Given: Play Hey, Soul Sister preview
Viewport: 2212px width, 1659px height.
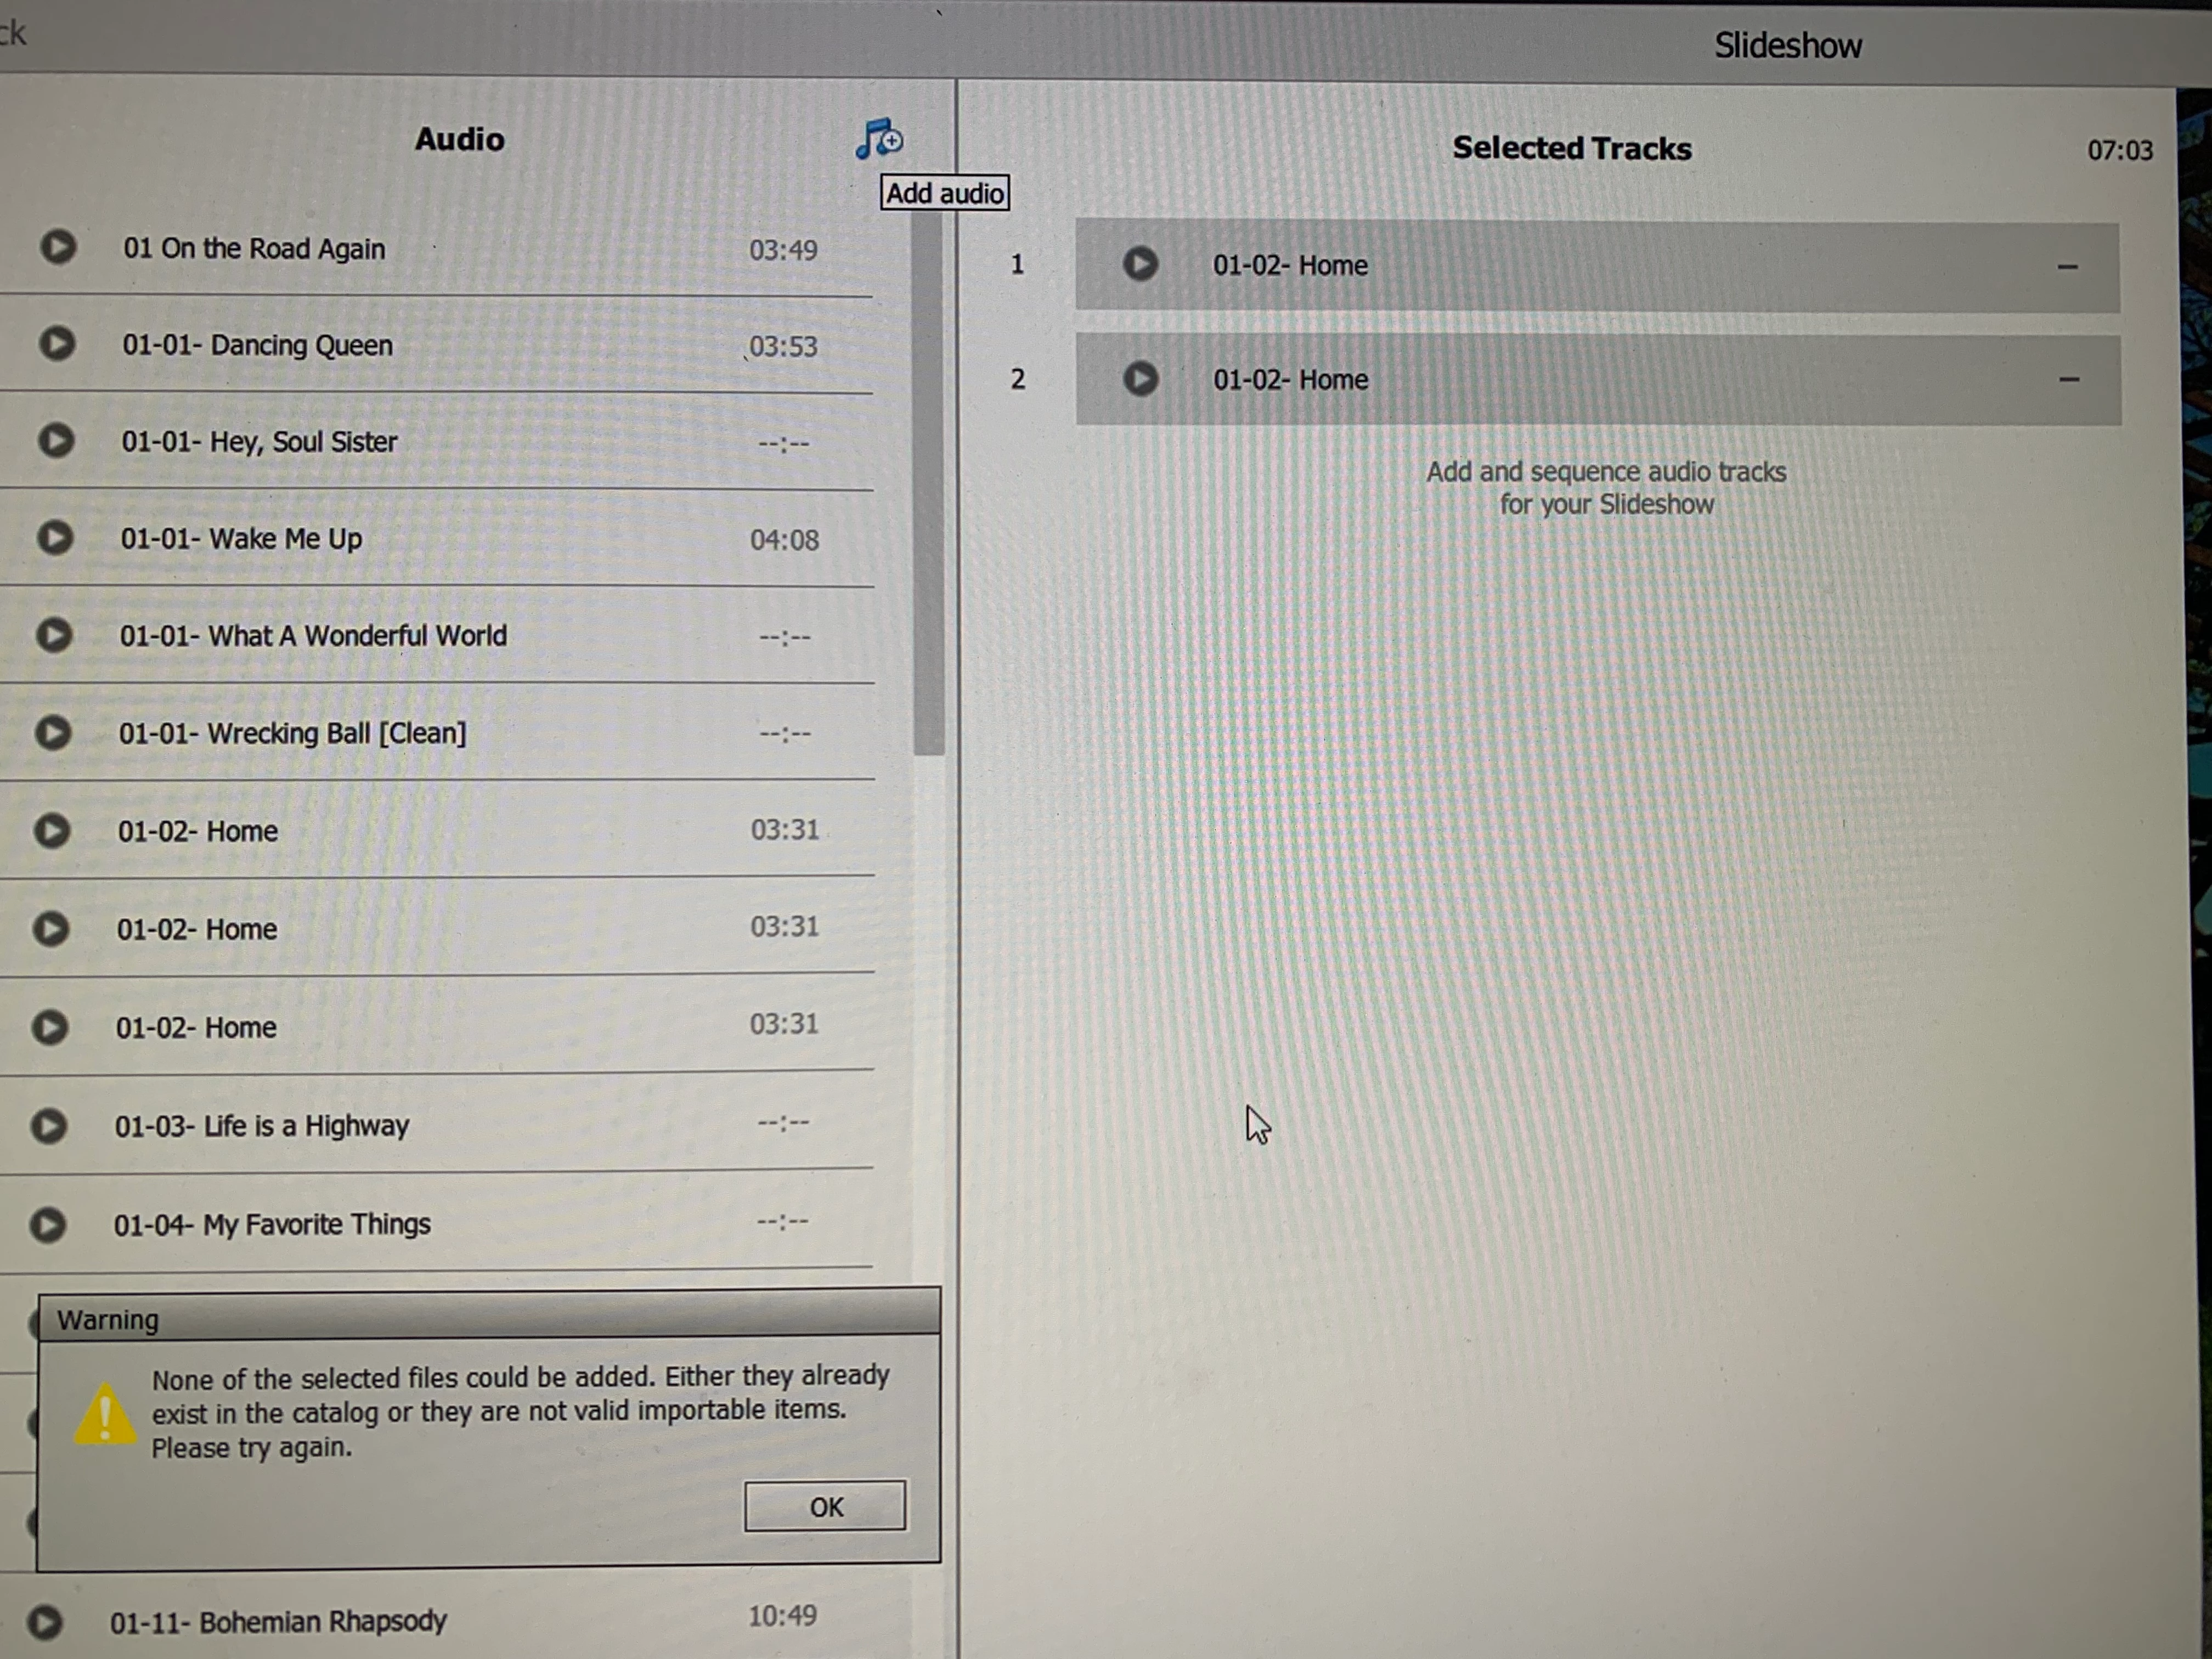Looking at the screenshot, I should click(x=56, y=440).
